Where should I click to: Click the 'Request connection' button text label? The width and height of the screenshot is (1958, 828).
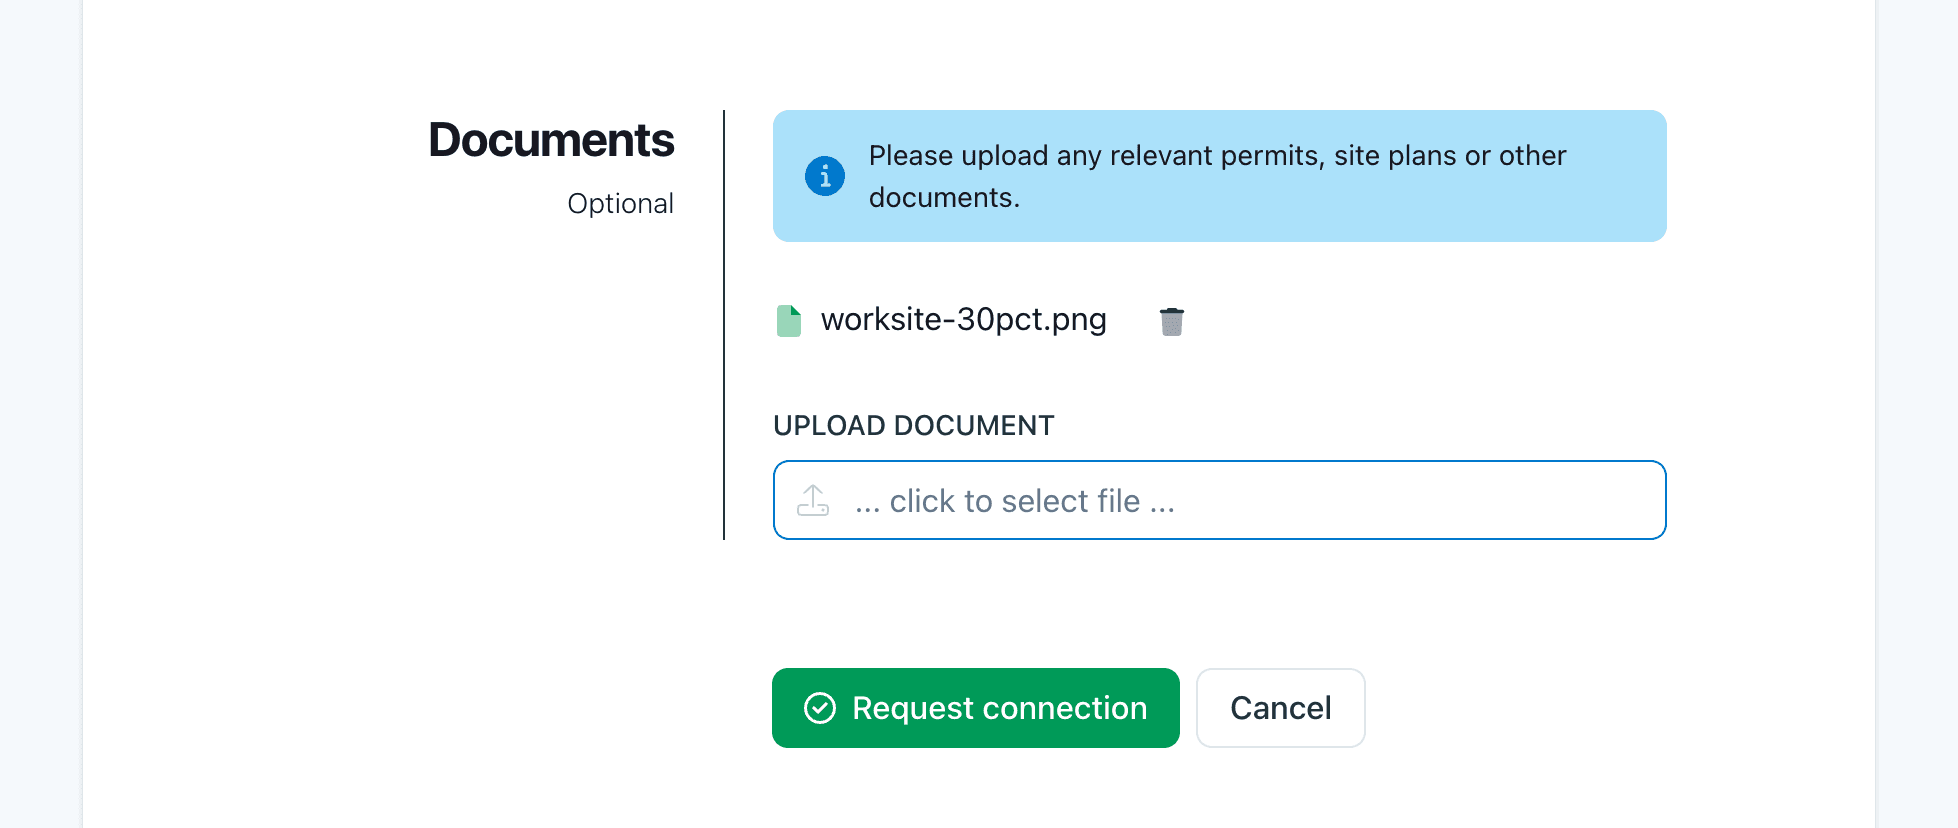point(999,708)
